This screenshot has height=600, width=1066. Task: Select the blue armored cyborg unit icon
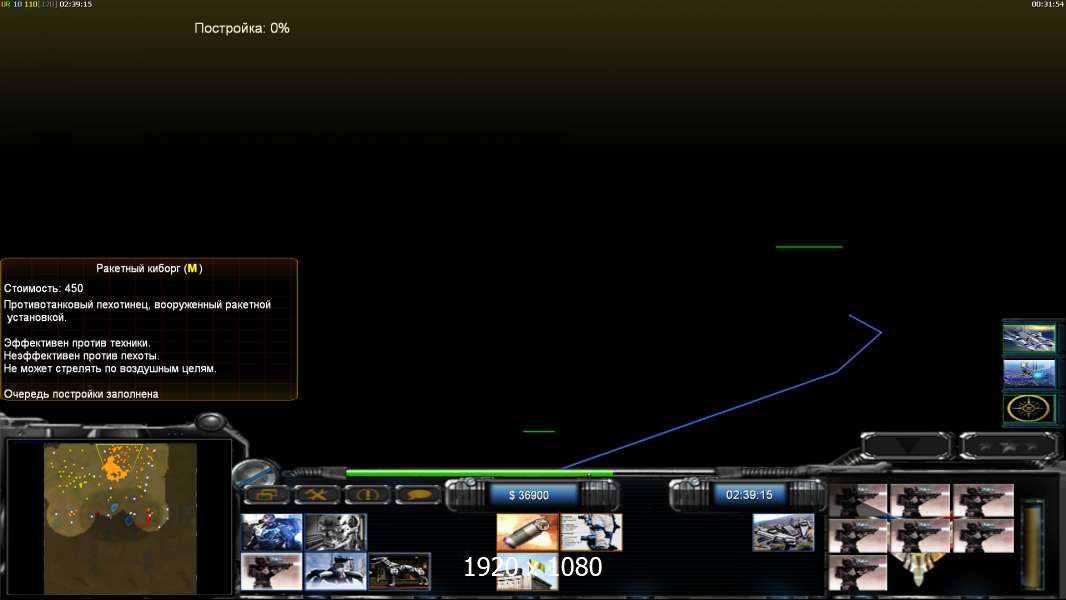click(x=271, y=532)
